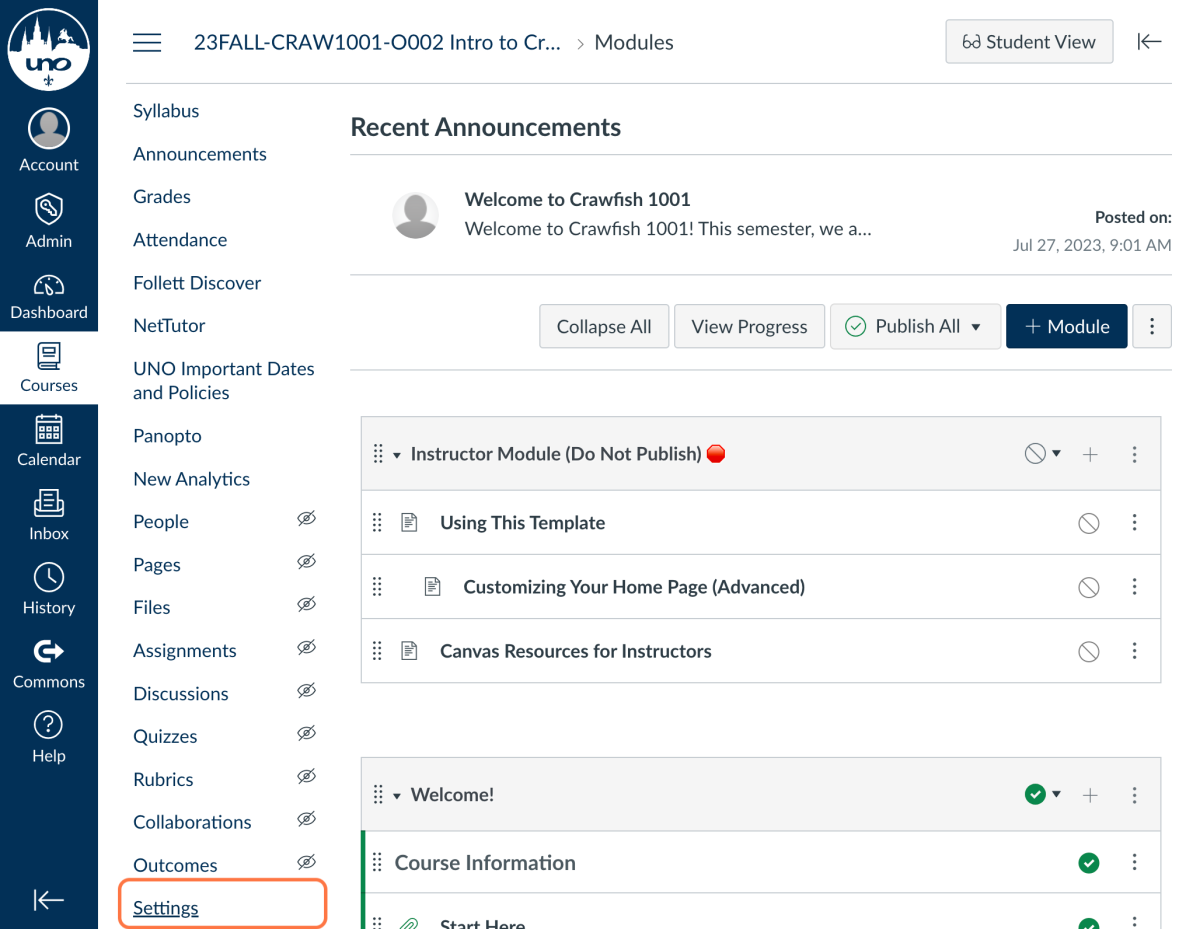Open Settings in course navigation
The image size is (1200, 929).
click(166, 908)
